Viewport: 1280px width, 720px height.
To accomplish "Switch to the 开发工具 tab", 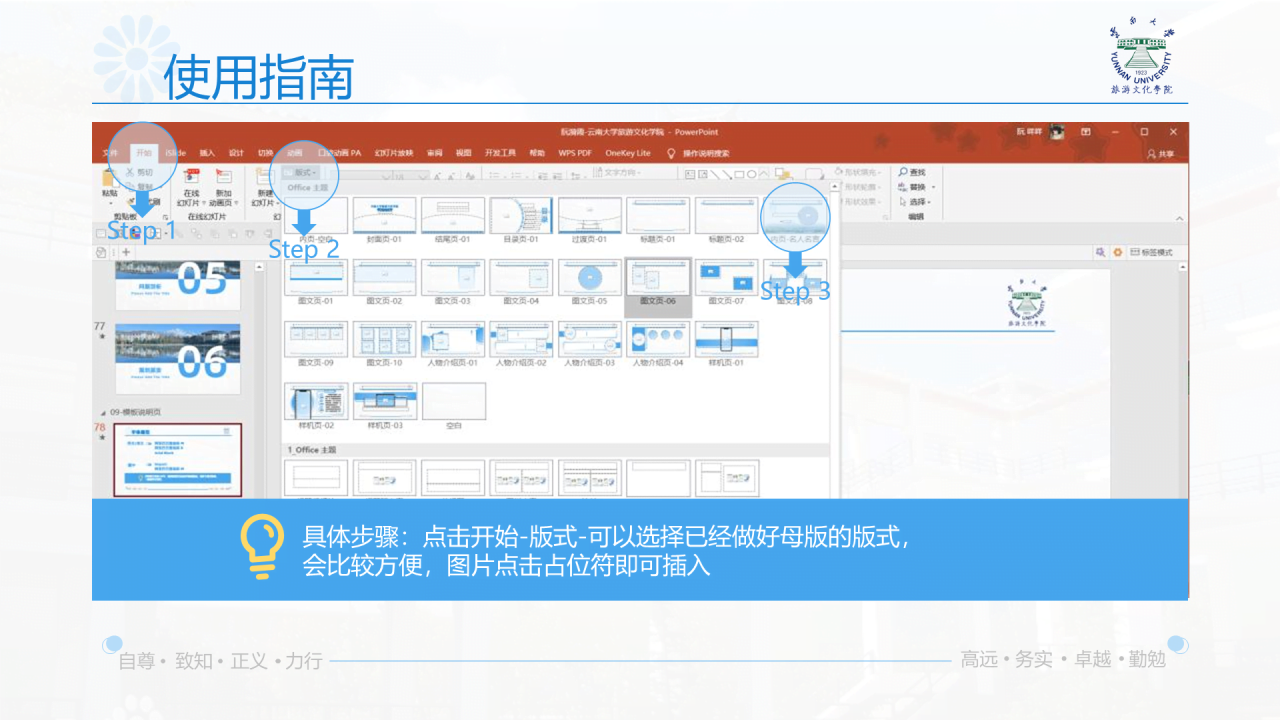I will [x=500, y=153].
